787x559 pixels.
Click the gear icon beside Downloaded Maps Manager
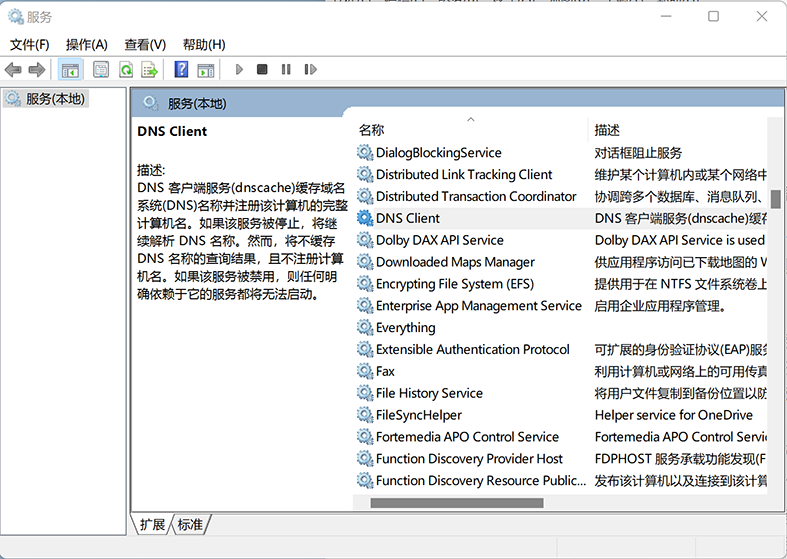[x=365, y=262]
